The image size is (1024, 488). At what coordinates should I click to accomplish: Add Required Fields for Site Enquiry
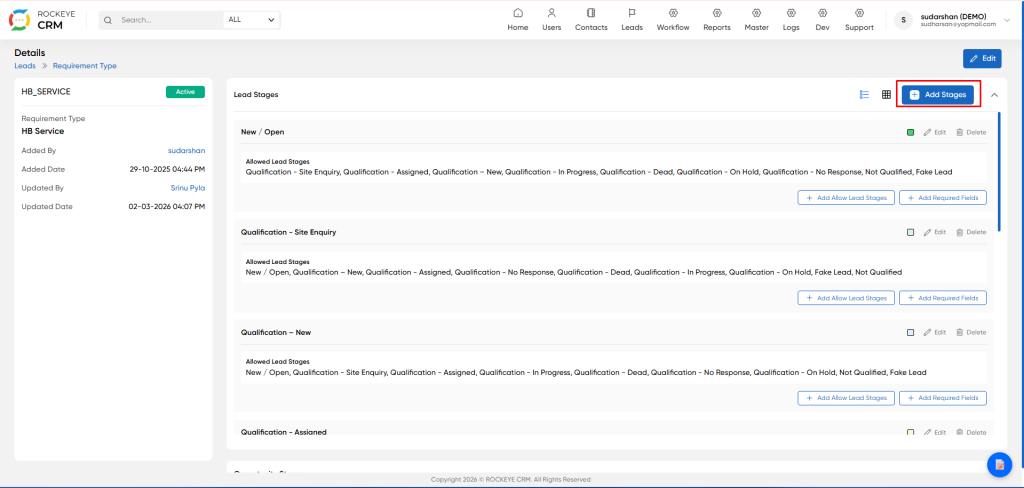coord(942,298)
